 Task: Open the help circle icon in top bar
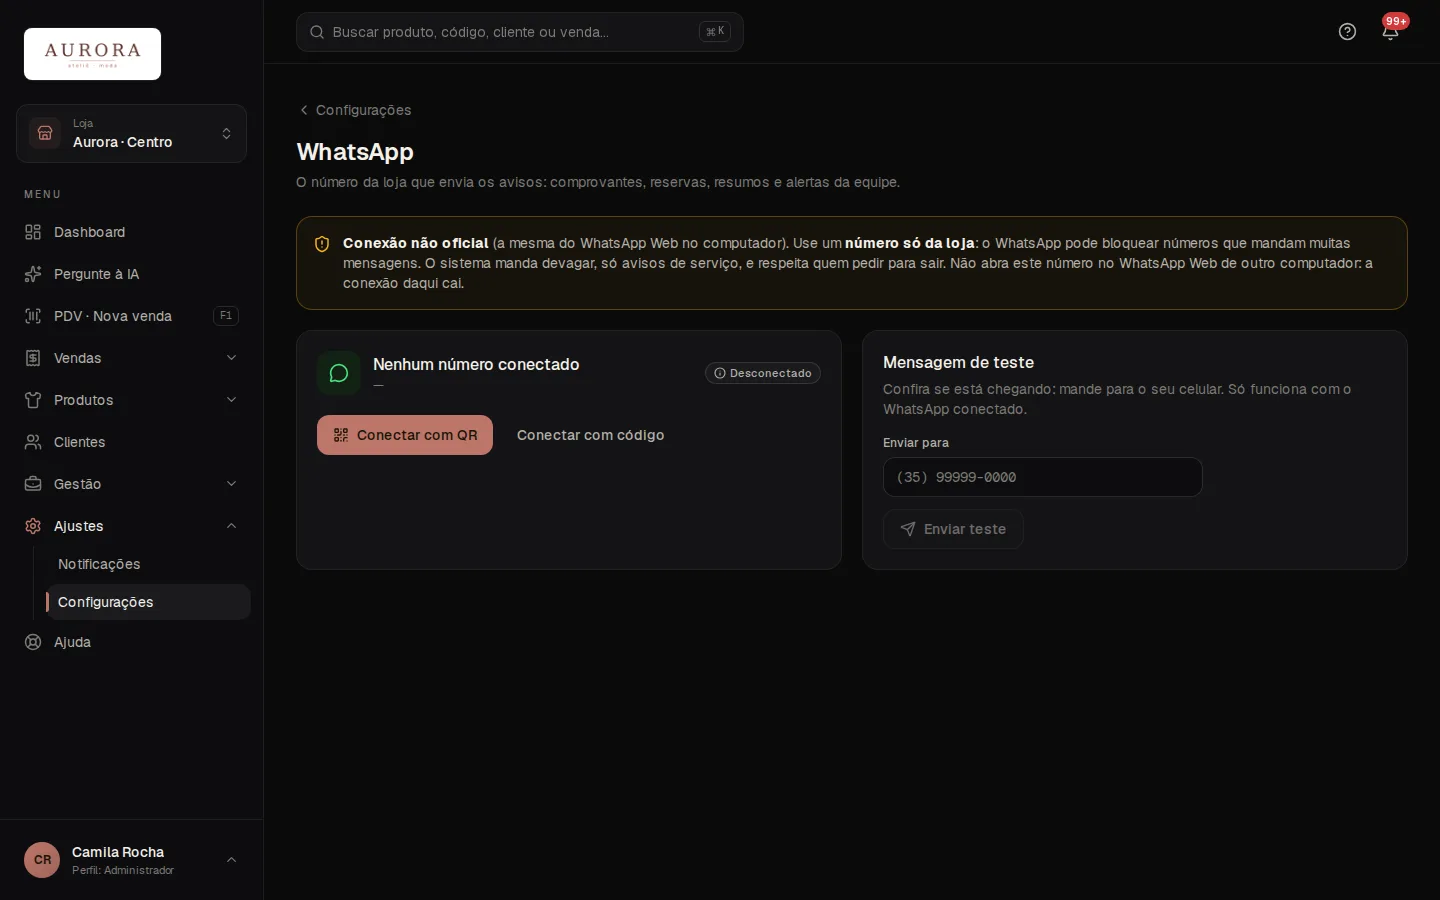(x=1347, y=32)
